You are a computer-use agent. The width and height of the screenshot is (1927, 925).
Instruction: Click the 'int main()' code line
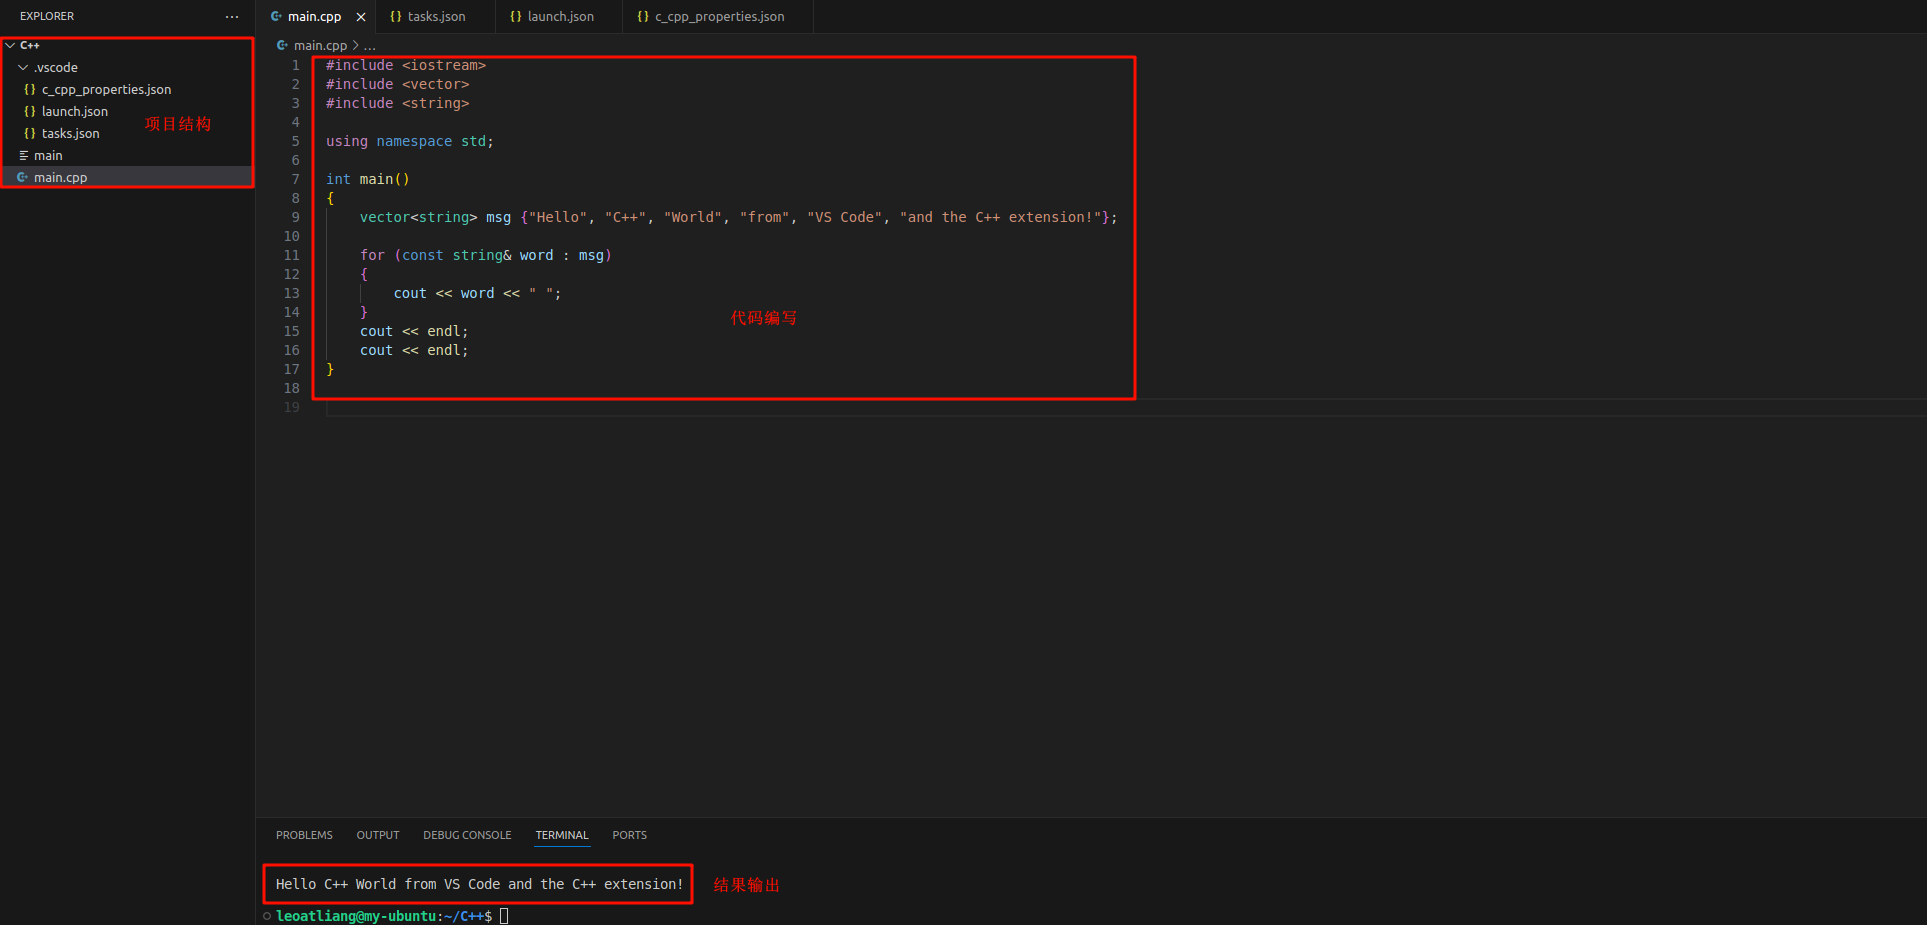[368, 179]
